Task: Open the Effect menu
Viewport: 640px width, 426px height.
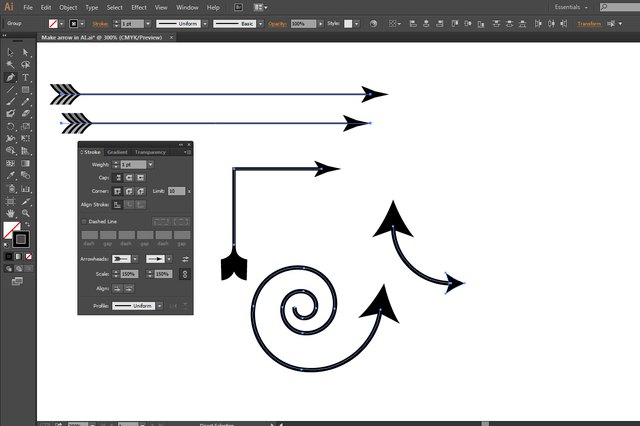Action: click(x=140, y=7)
